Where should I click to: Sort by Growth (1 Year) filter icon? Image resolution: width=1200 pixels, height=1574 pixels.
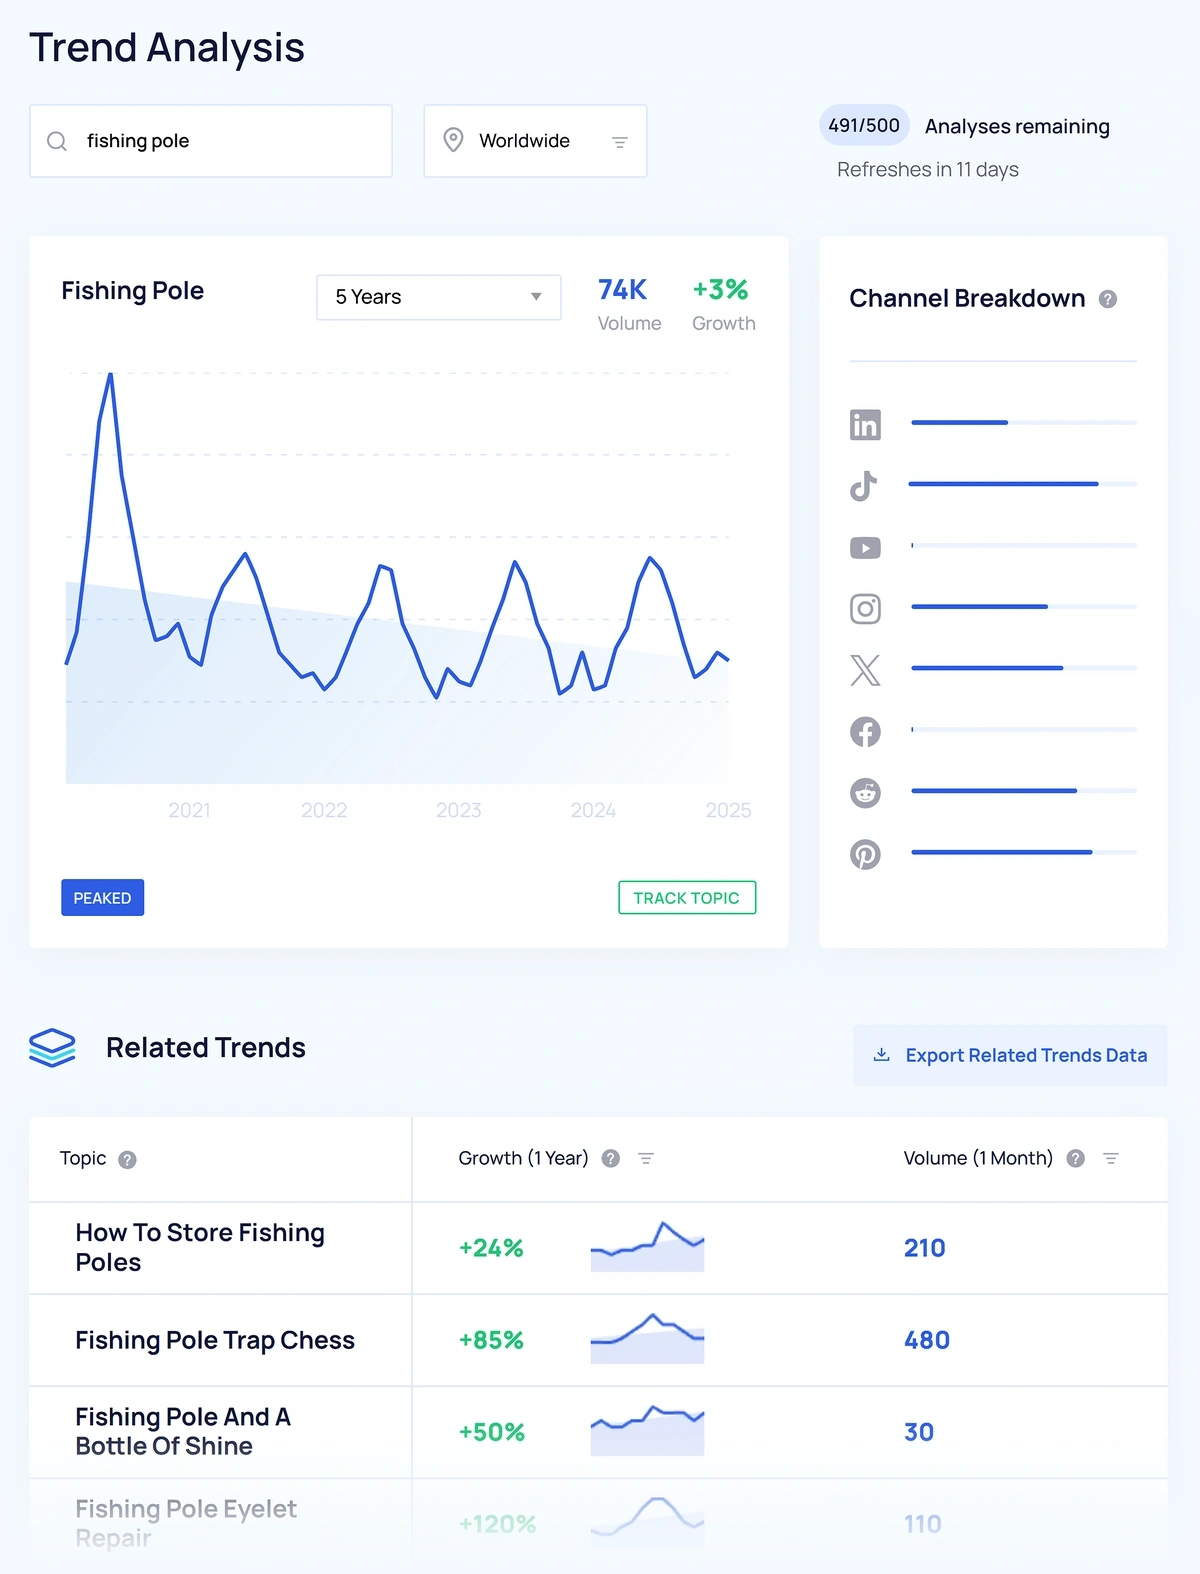coord(646,1158)
